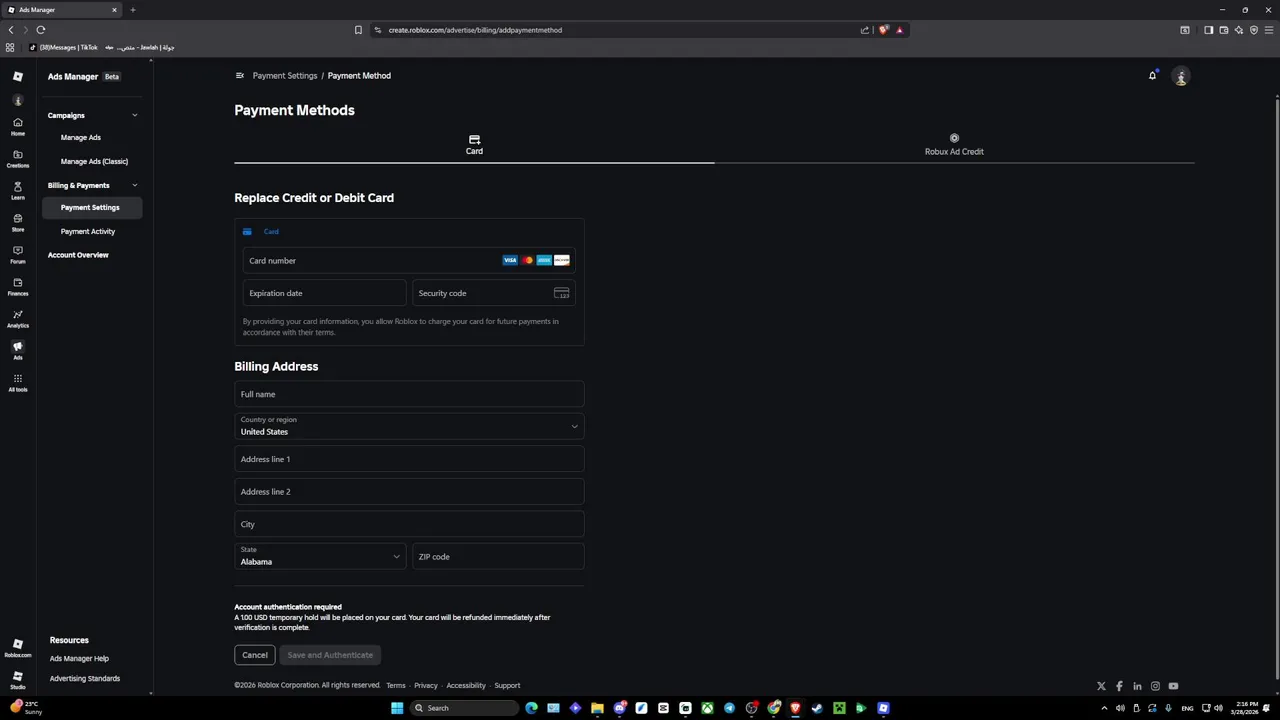Open Account Overview nav item
The image size is (1280, 720).
[78, 255]
